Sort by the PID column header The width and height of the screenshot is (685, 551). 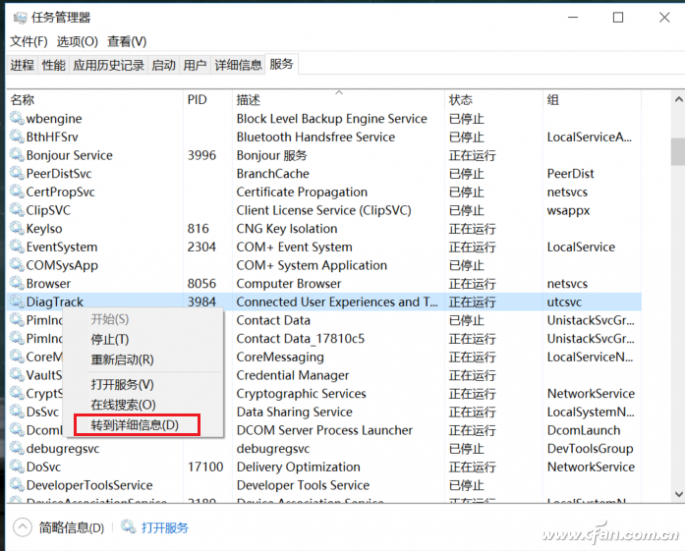(x=197, y=100)
